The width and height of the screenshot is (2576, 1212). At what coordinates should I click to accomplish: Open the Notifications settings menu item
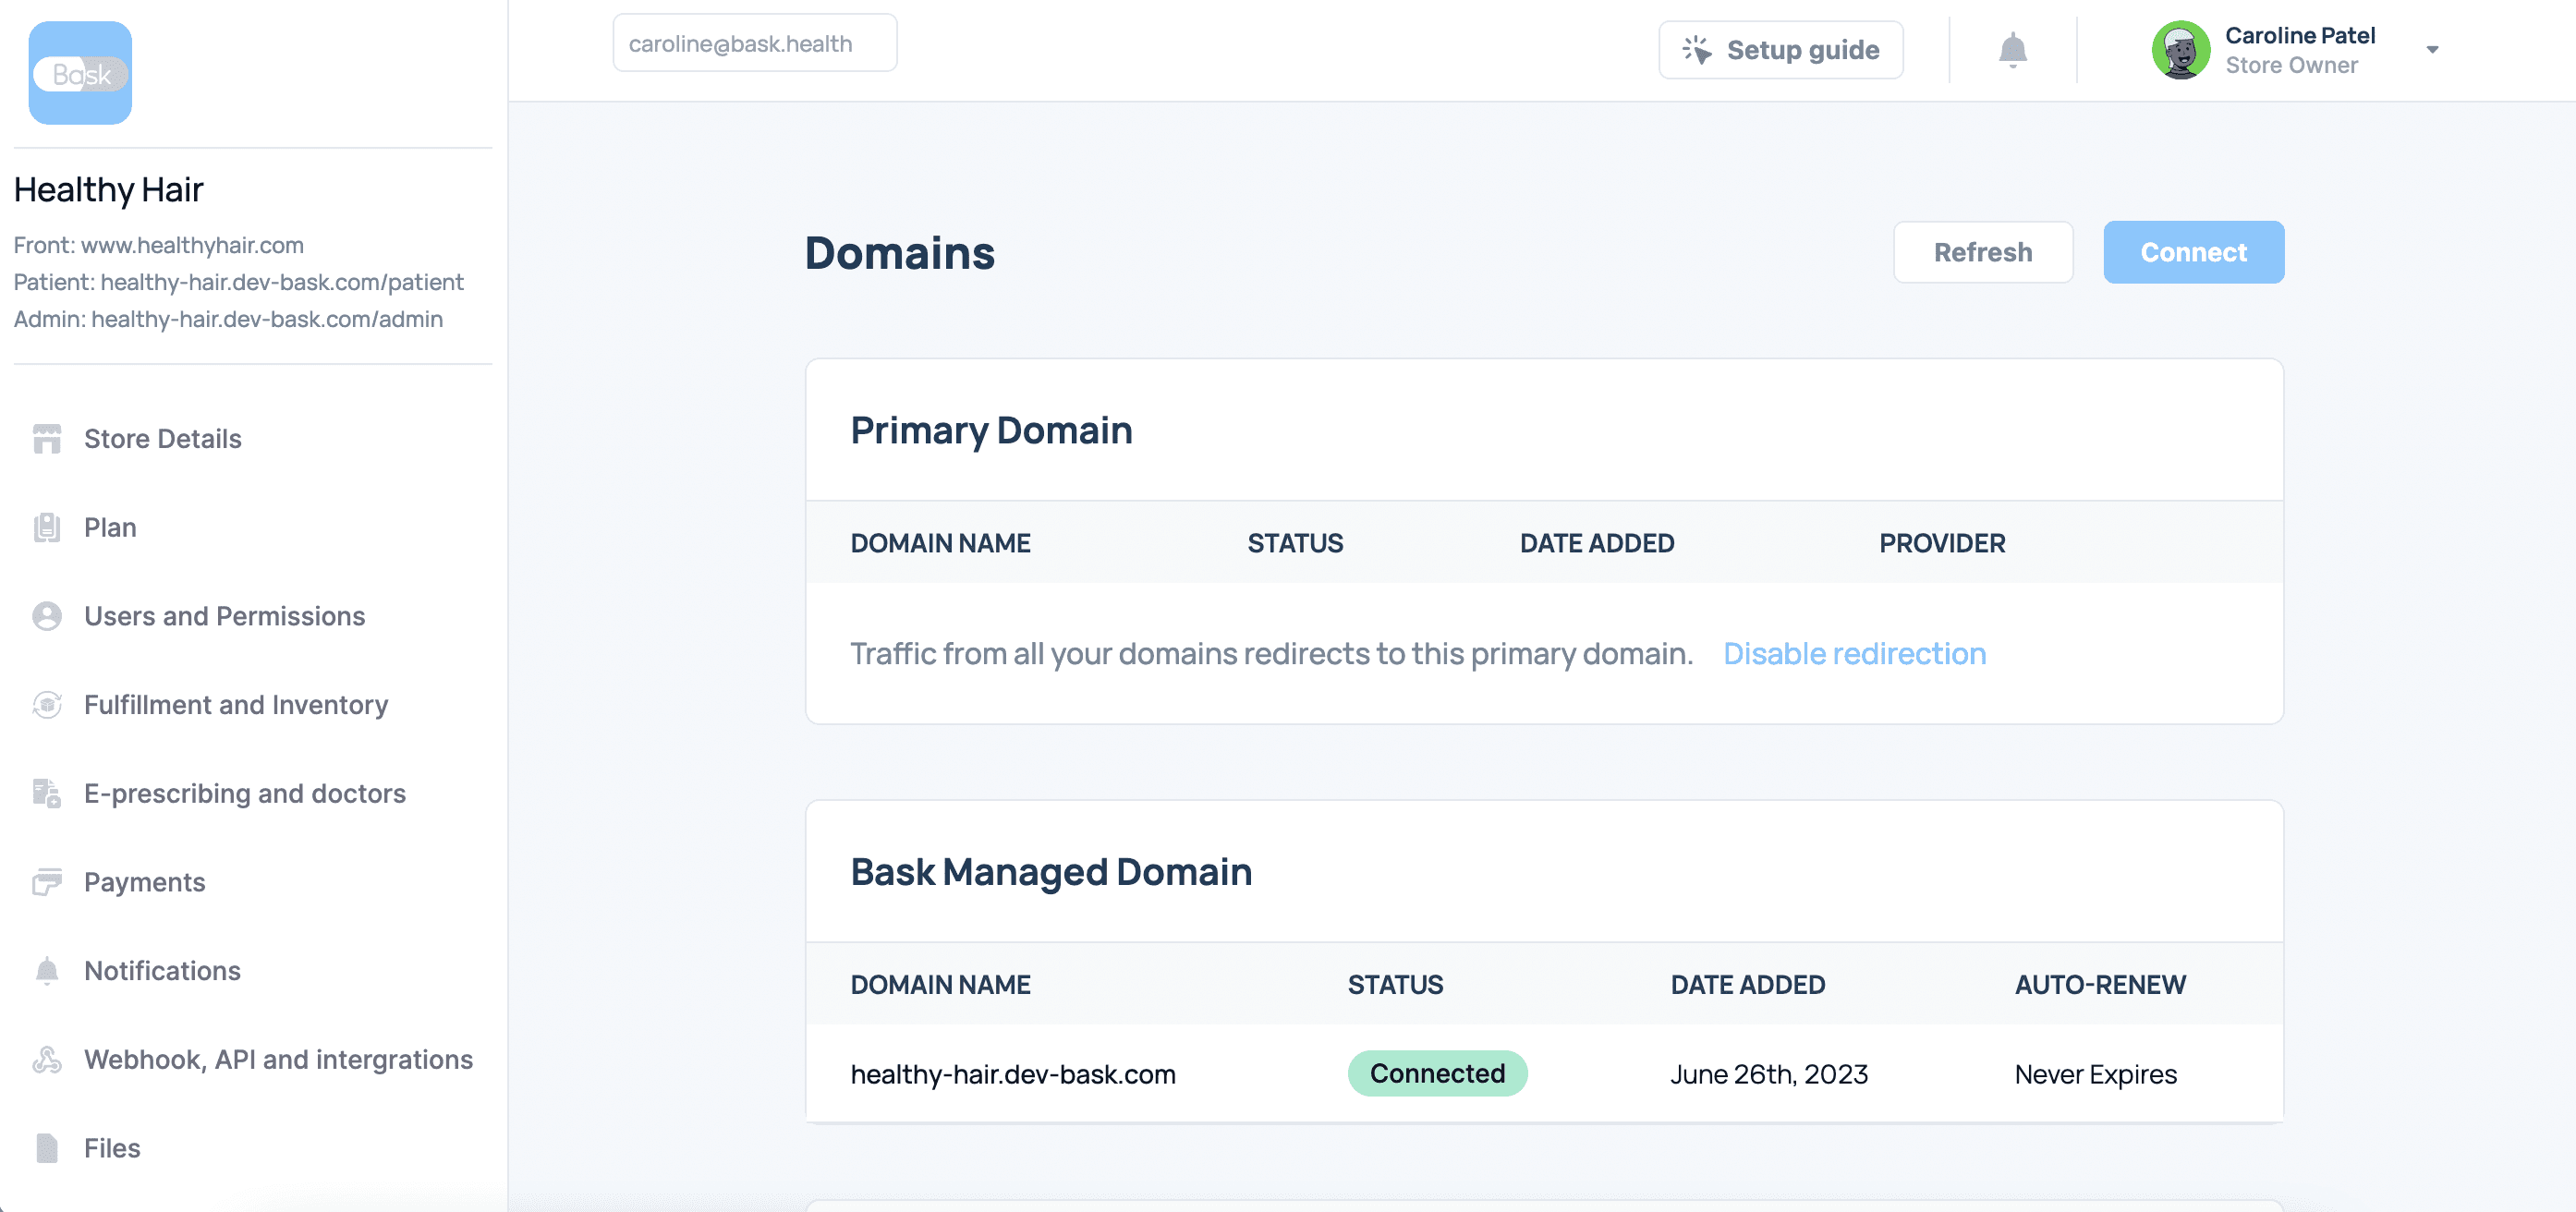click(162, 970)
